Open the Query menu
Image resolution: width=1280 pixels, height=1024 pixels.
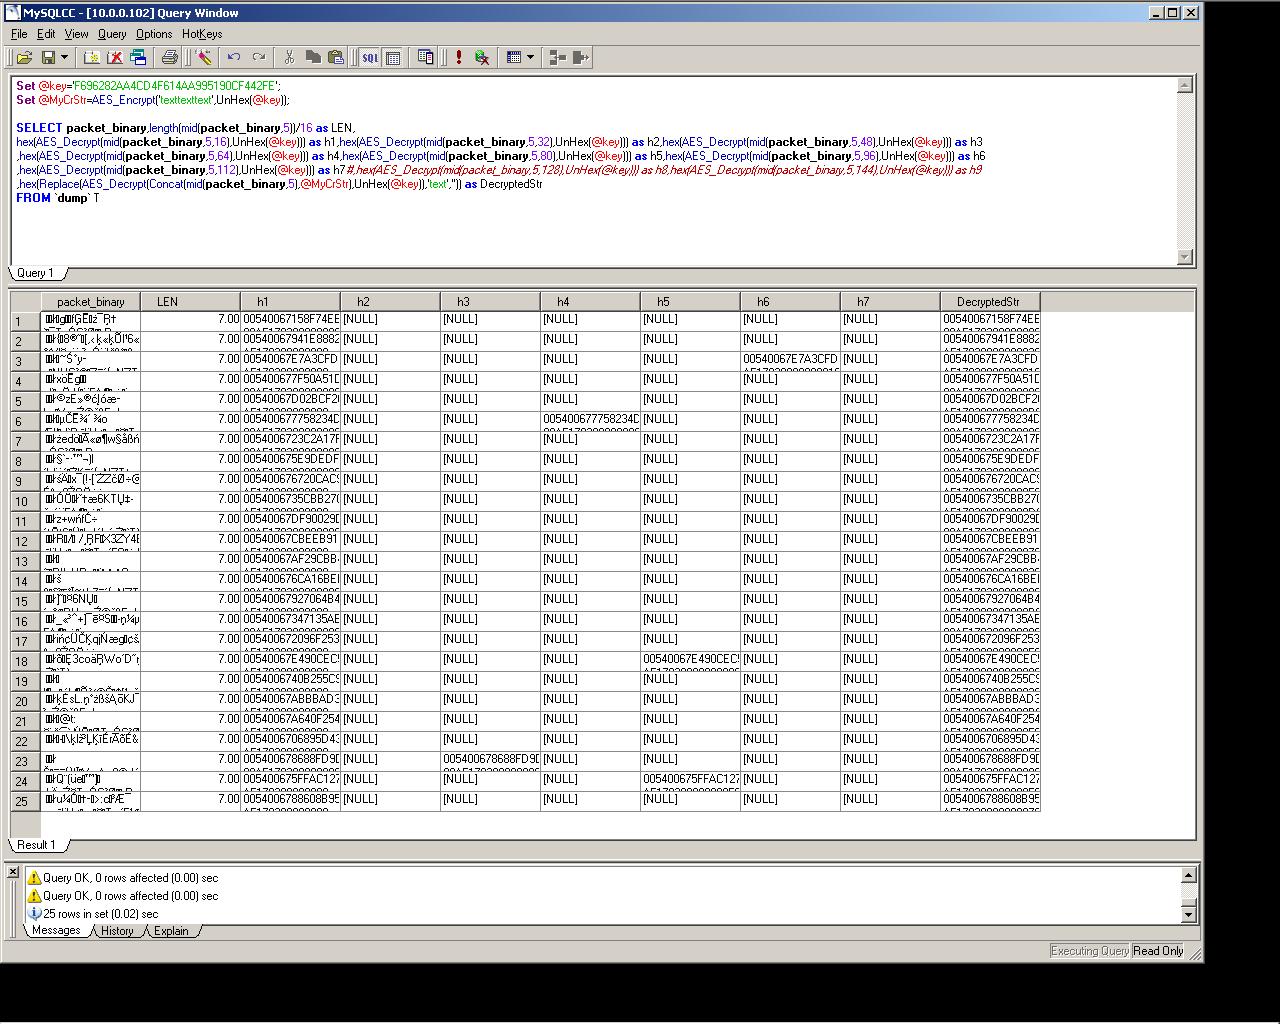(x=112, y=34)
